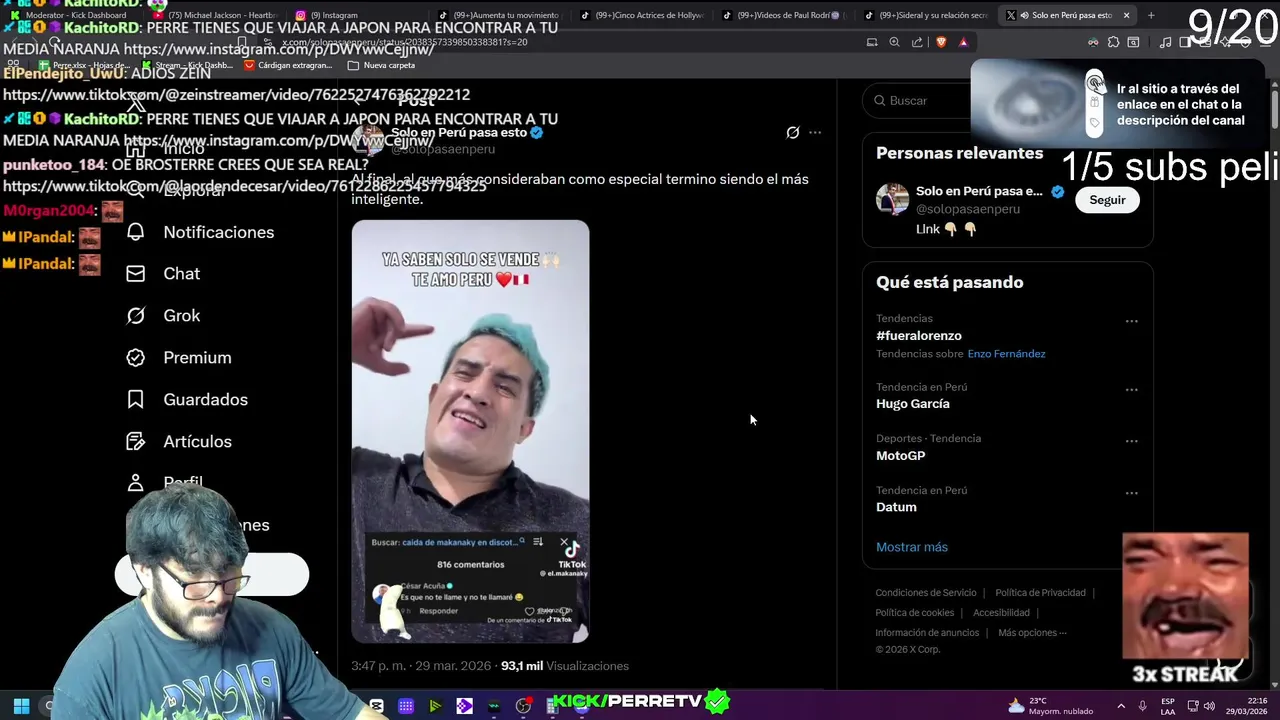The image size is (1280, 720).
Task: Open Política de cookies footer link
Action: [915, 613]
